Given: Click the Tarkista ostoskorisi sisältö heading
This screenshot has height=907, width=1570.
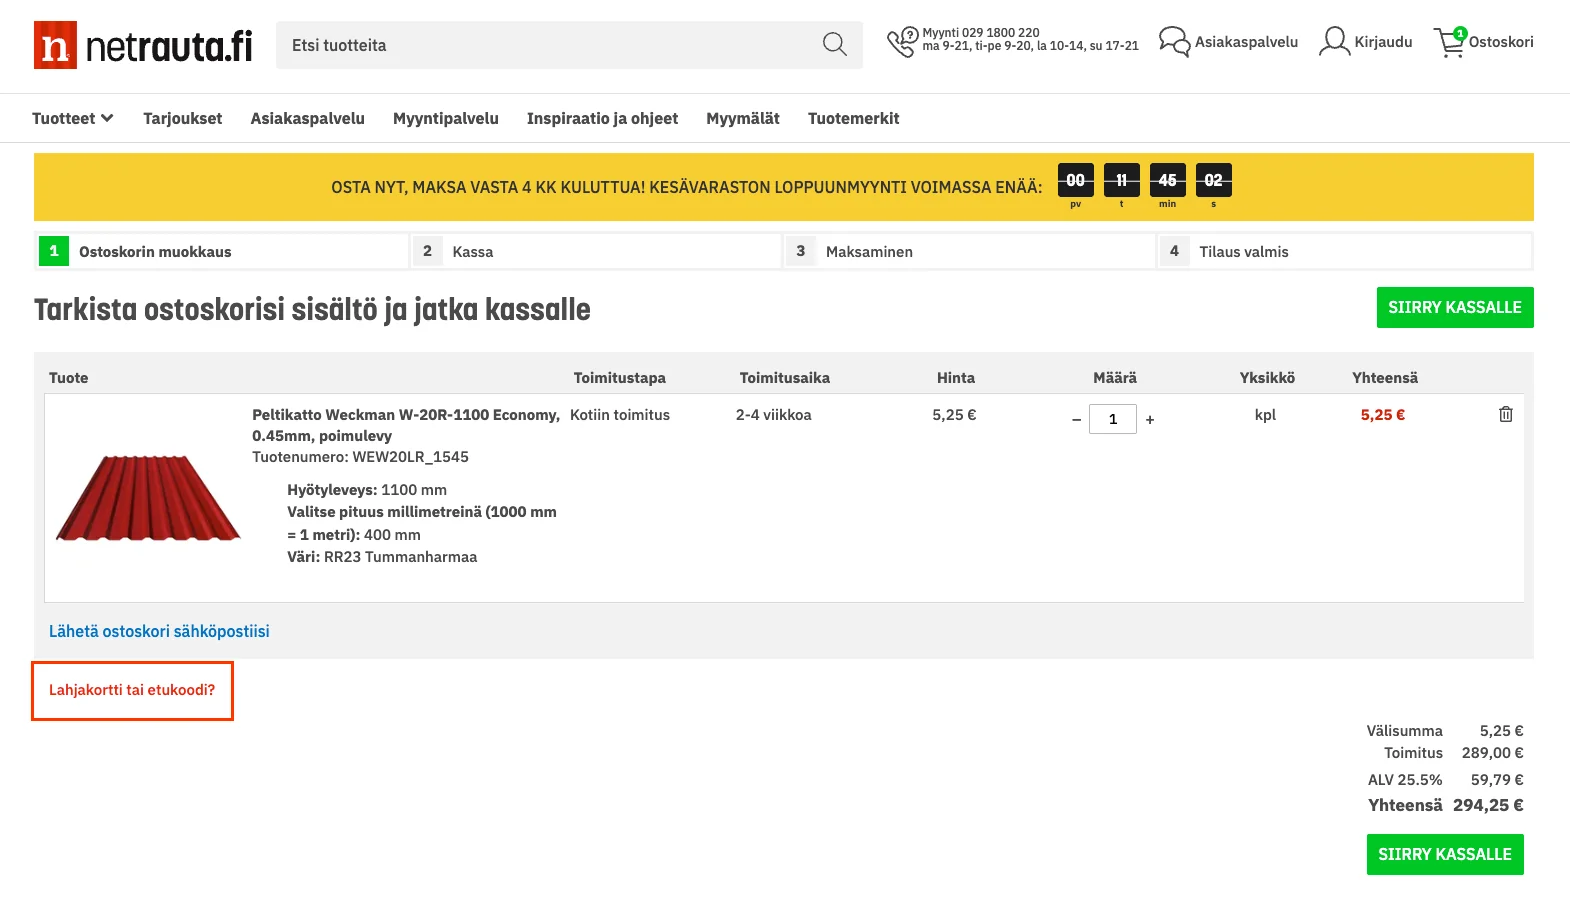Looking at the screenshot, I should coord(312,310).
